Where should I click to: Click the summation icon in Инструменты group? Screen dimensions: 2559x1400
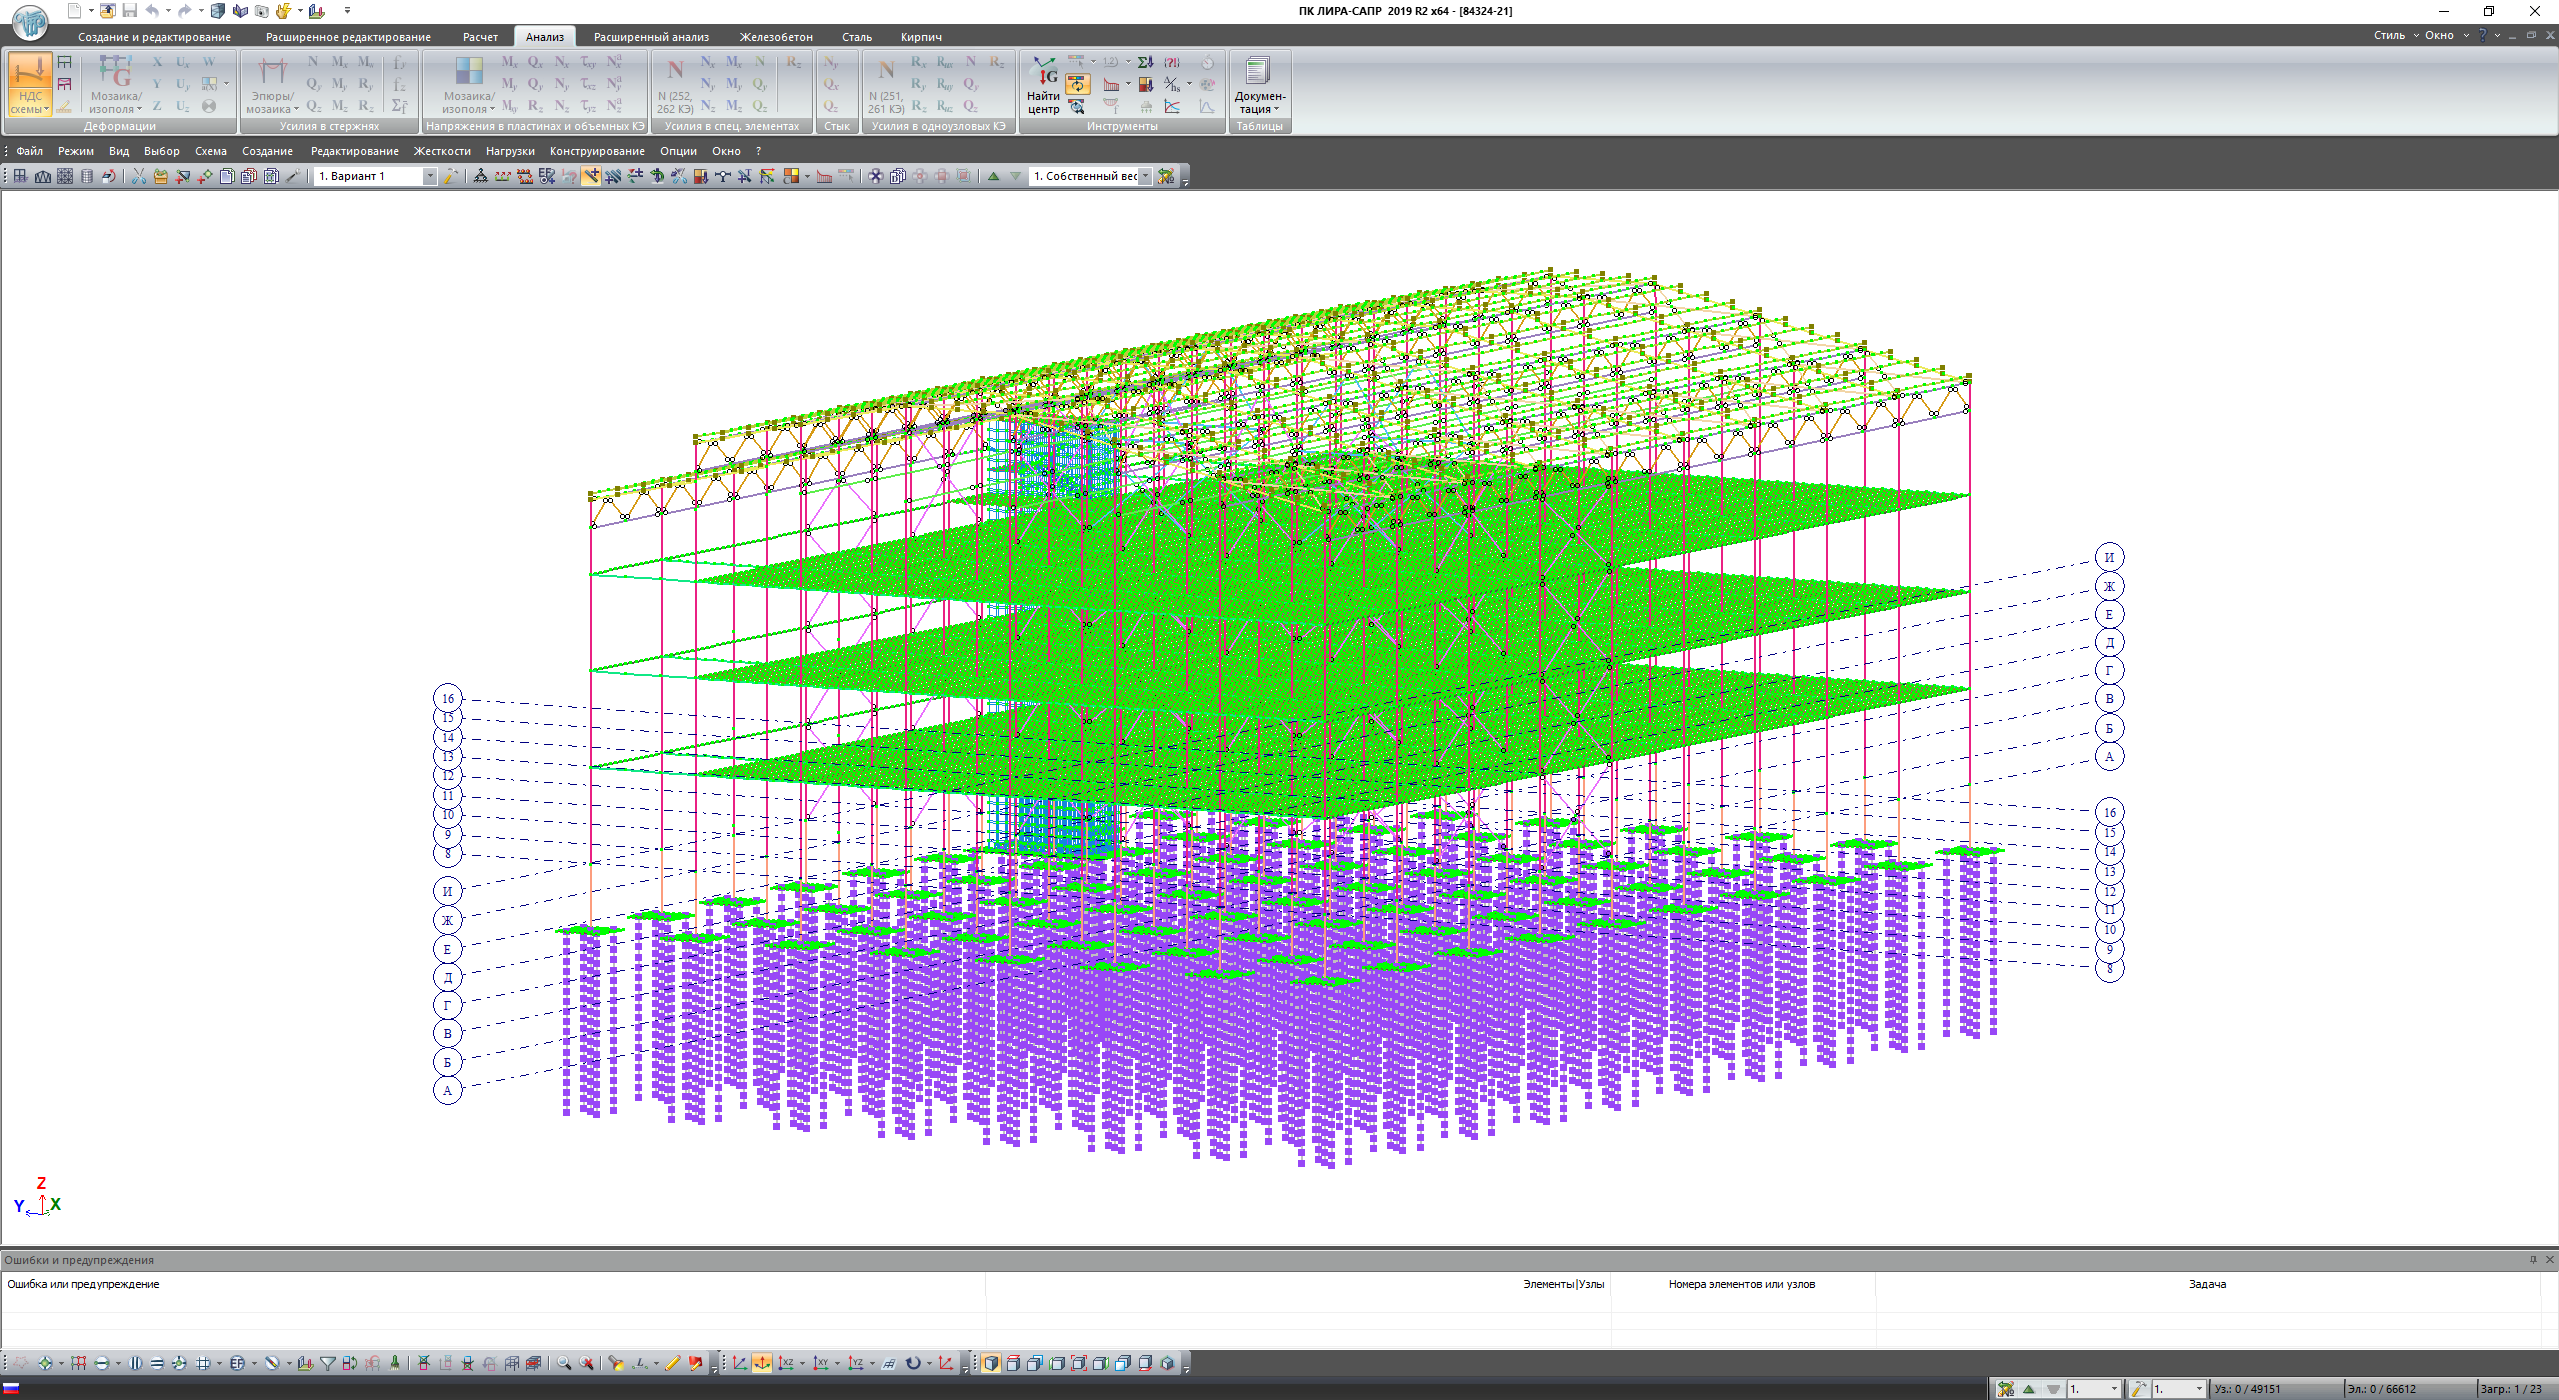(x=1145, y=62)
